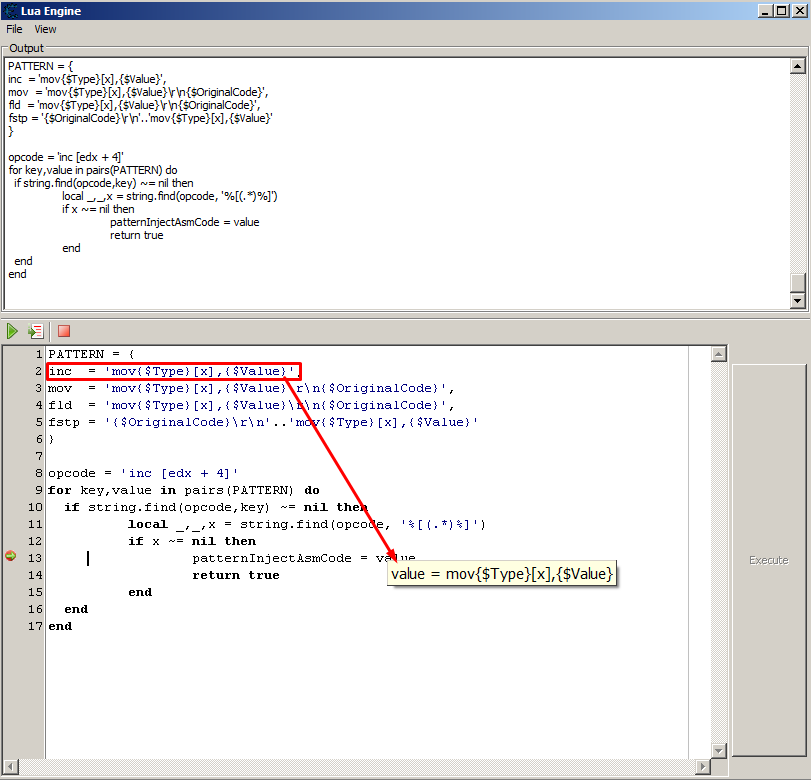Click script editor horizontal scroll left arrow
Viewport: 811px width, 780px height.
click(11, 767)
